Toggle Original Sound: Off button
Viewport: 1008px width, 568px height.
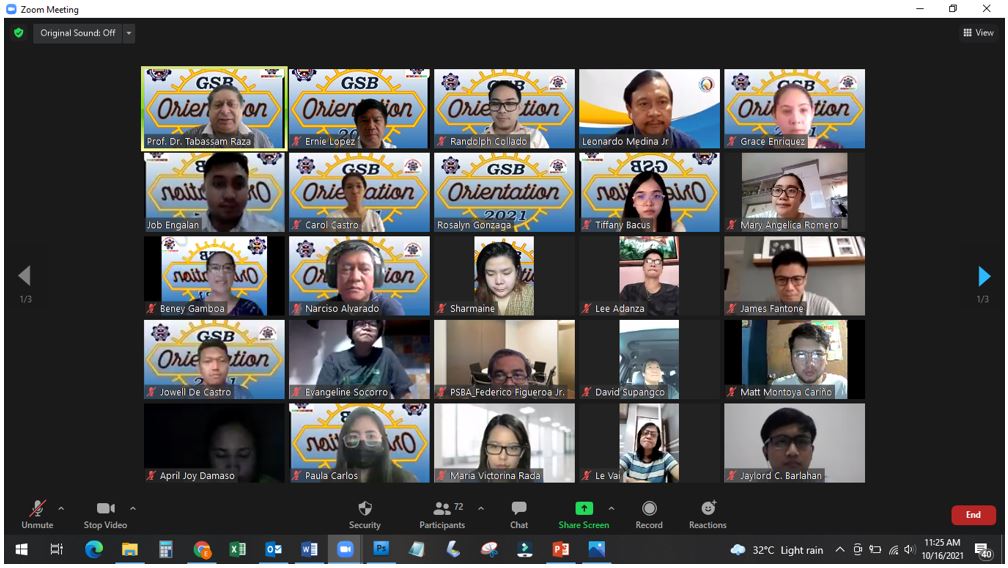click(x=78, y=33)
